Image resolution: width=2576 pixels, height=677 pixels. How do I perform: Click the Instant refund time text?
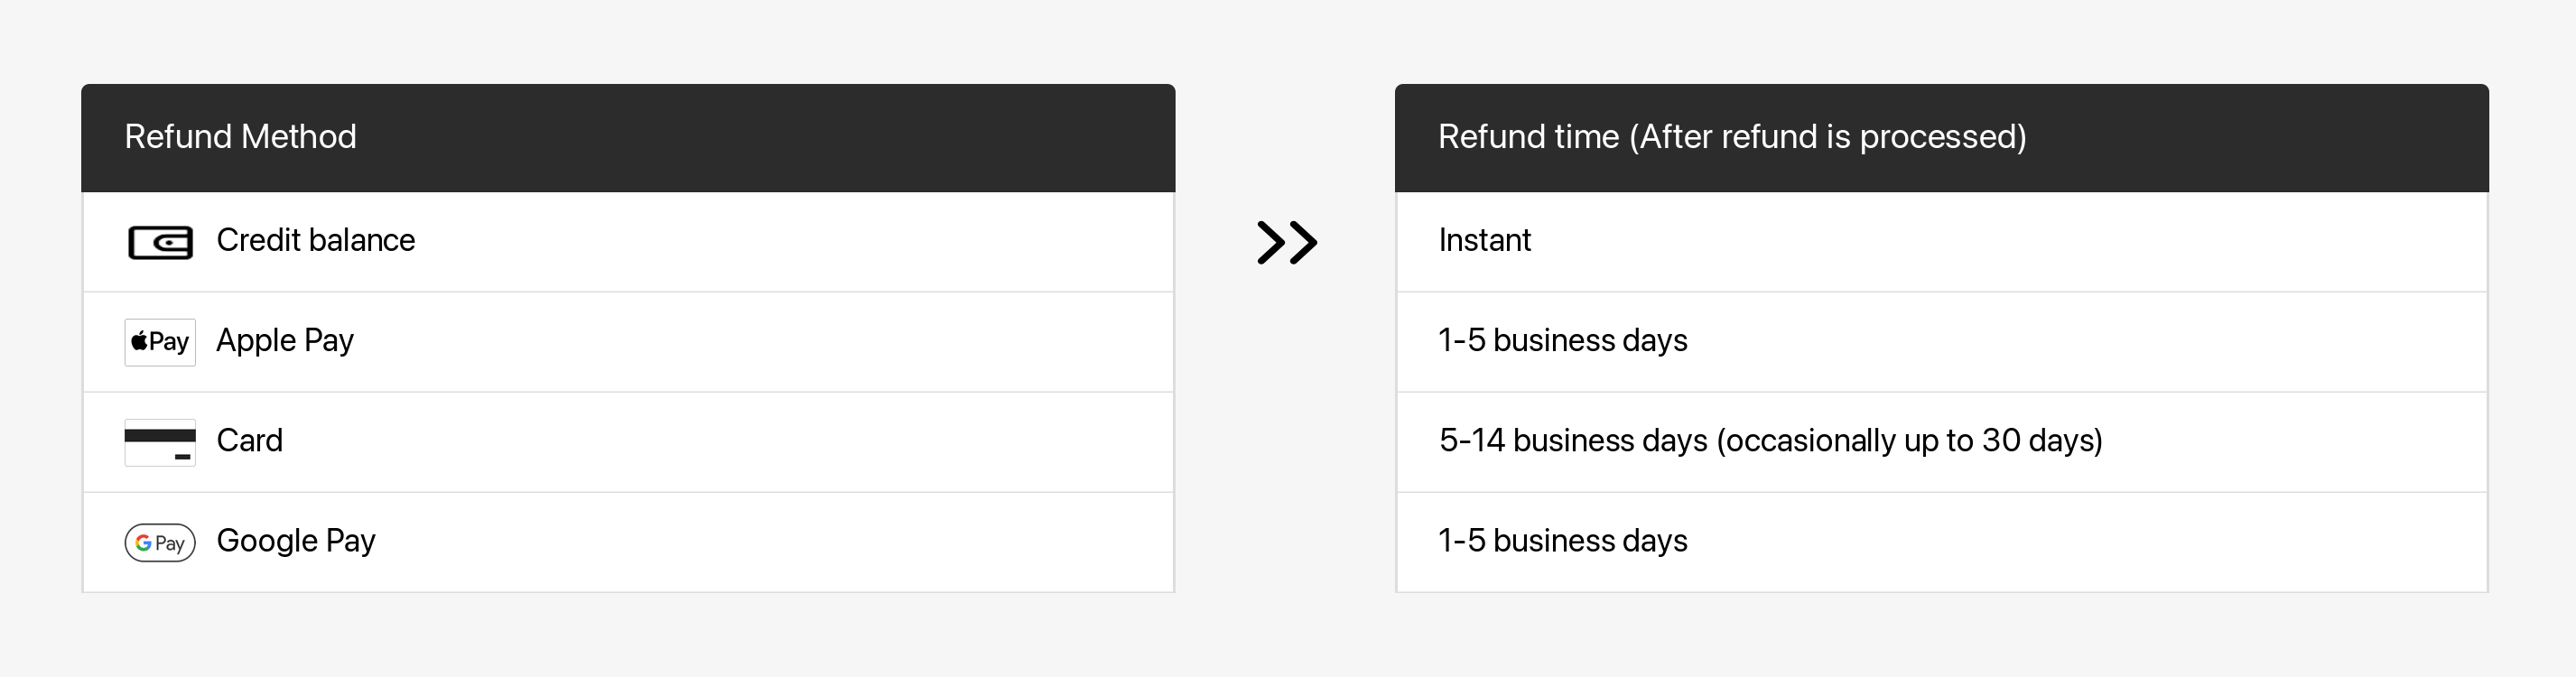1484,241
